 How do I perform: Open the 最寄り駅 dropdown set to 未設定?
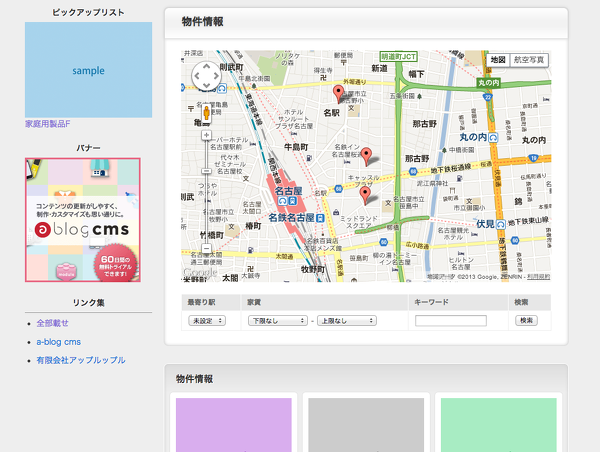[207, 321]
